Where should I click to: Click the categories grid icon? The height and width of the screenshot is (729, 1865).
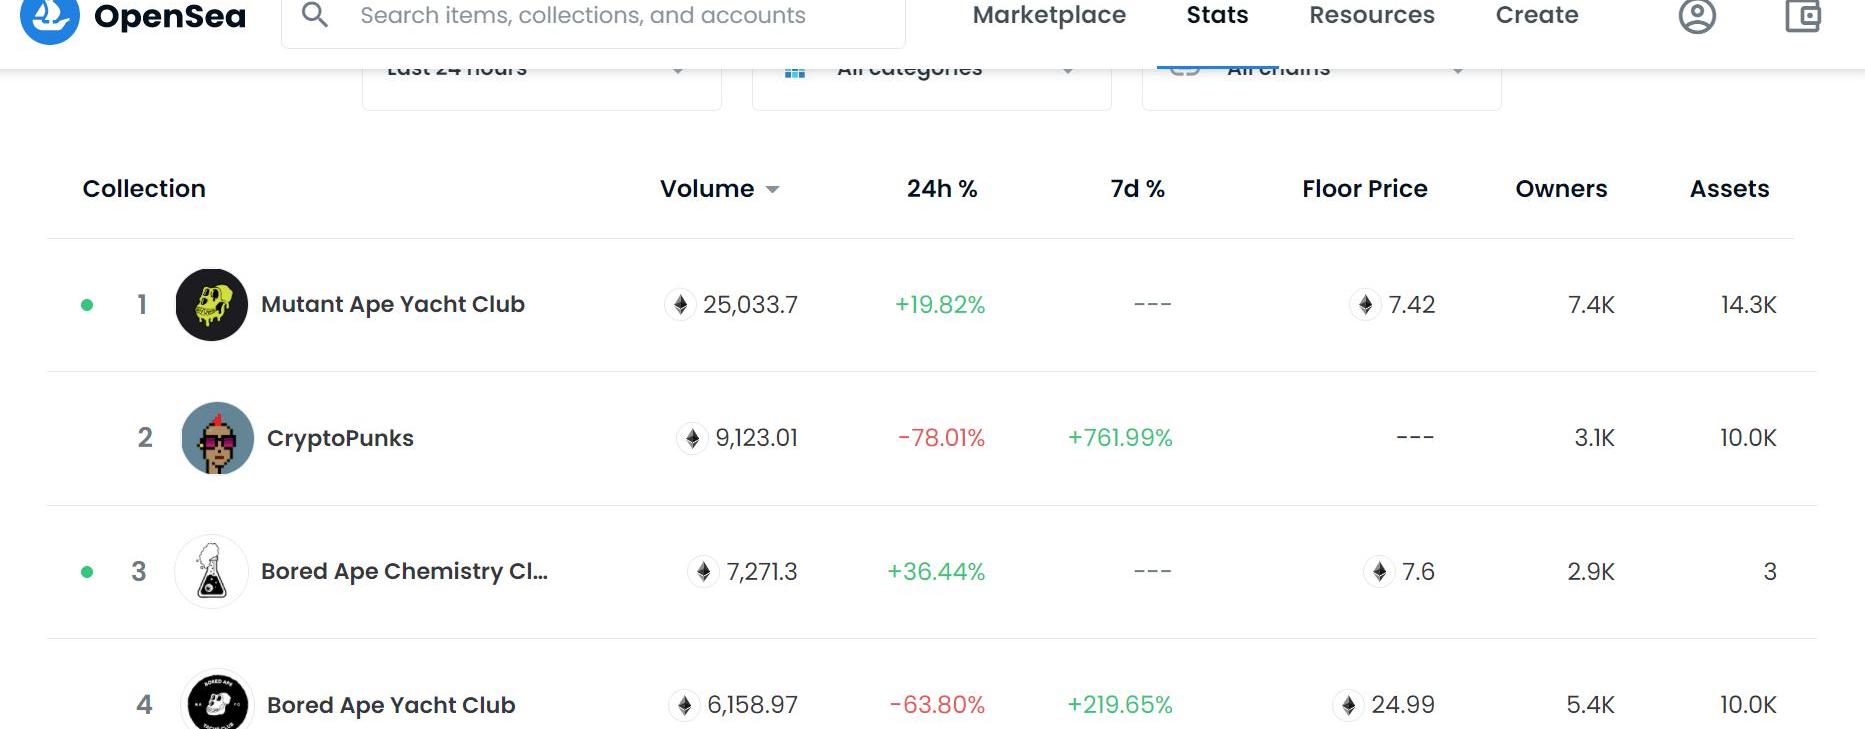click(795, 73)
